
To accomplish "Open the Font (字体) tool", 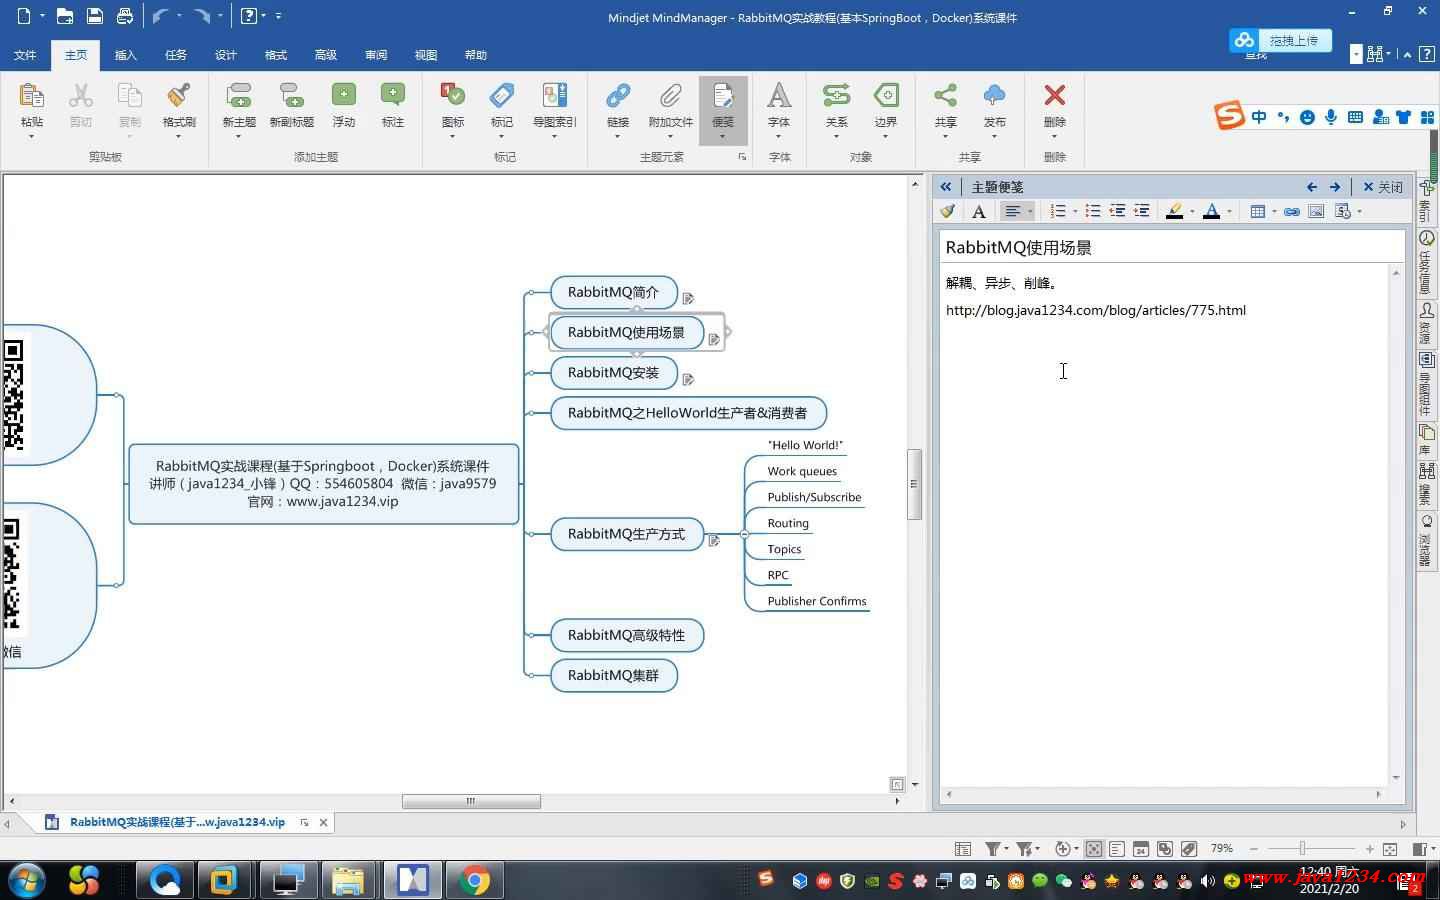I will click(x=779, y=96).
